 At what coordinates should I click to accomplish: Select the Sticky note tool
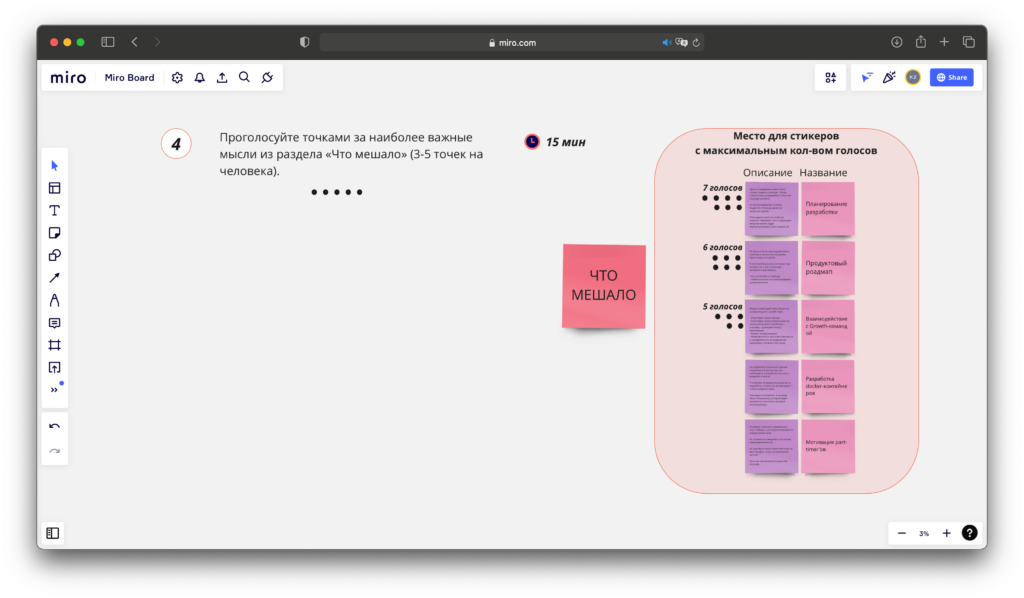pos(55,233)
